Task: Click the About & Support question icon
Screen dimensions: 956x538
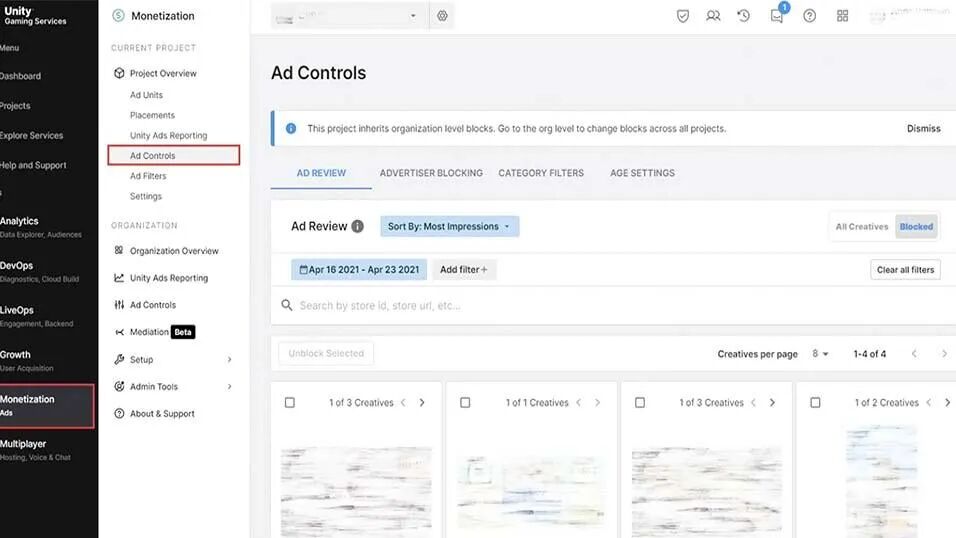Action: tap(119, 414)
